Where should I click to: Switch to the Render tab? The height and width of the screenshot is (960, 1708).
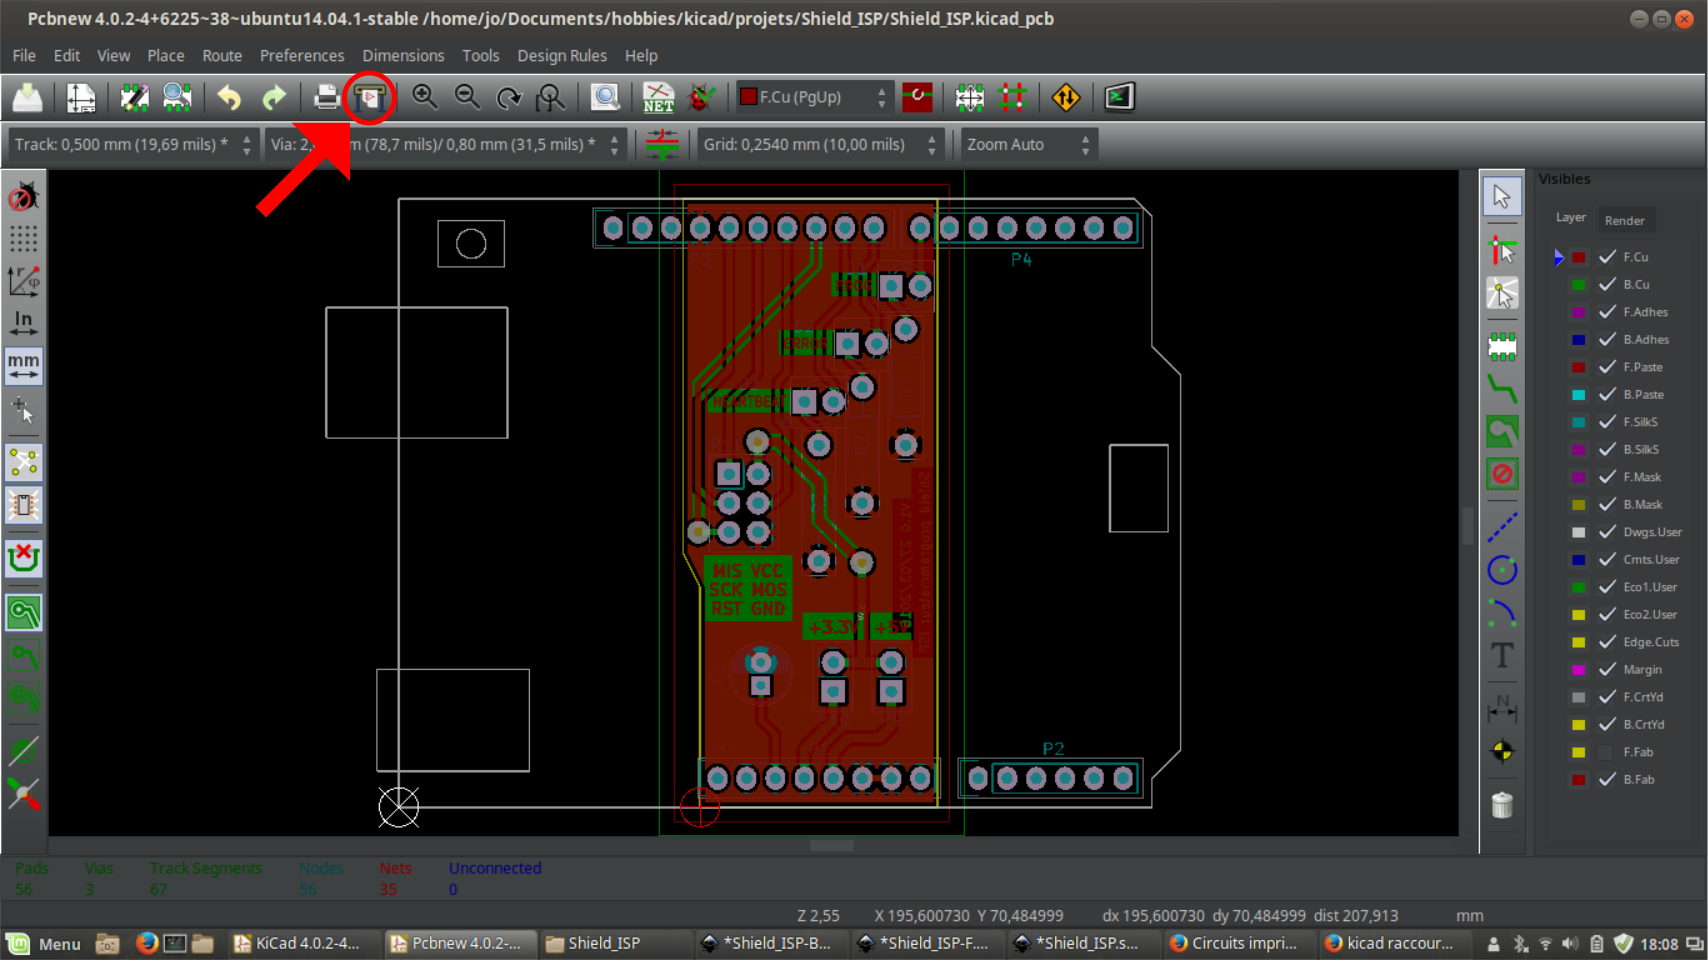coord(1624,220)
